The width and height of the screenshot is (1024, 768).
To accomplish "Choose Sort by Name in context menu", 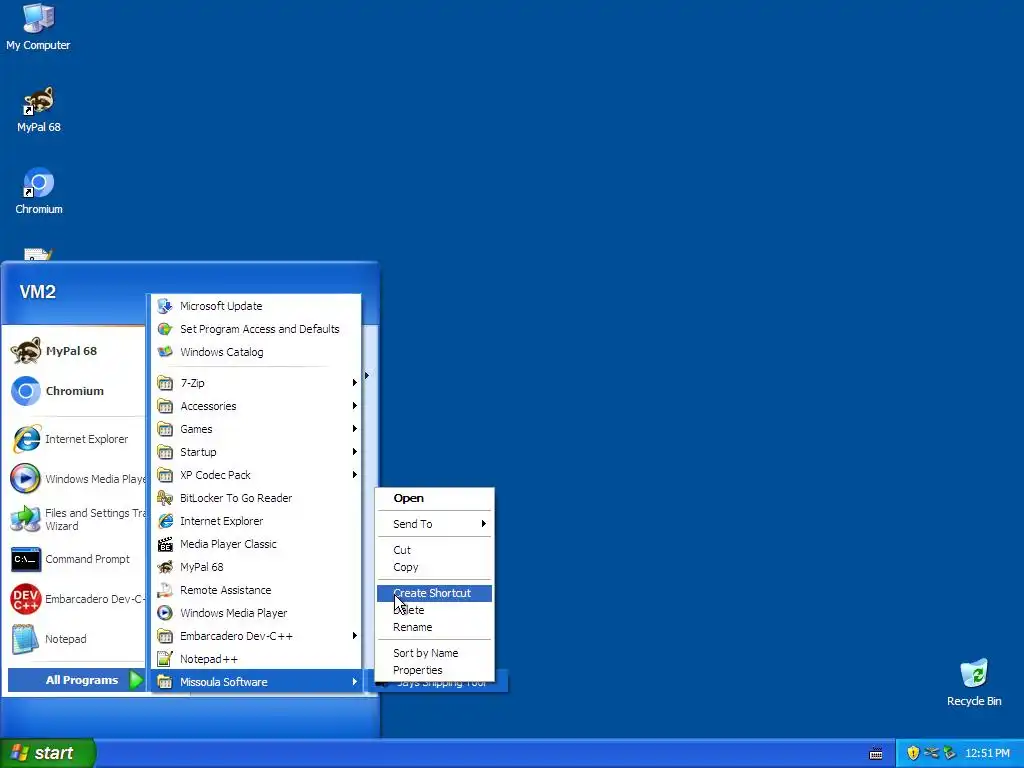I will (x=434, y=653).
